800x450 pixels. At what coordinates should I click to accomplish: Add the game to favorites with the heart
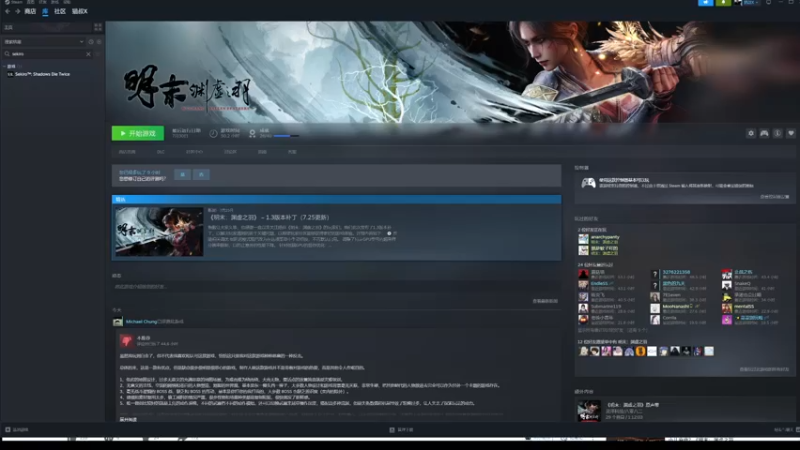(791, 133)
